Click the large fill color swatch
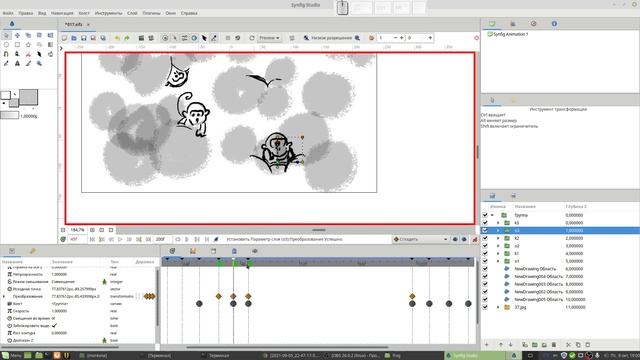 point(28,97)
